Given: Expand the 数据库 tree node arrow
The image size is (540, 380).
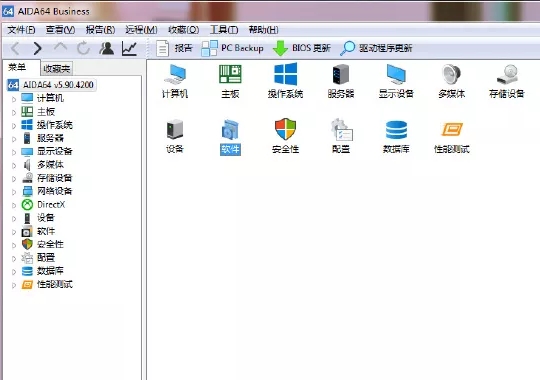Looking at the screenshot, I should [14, 272].
